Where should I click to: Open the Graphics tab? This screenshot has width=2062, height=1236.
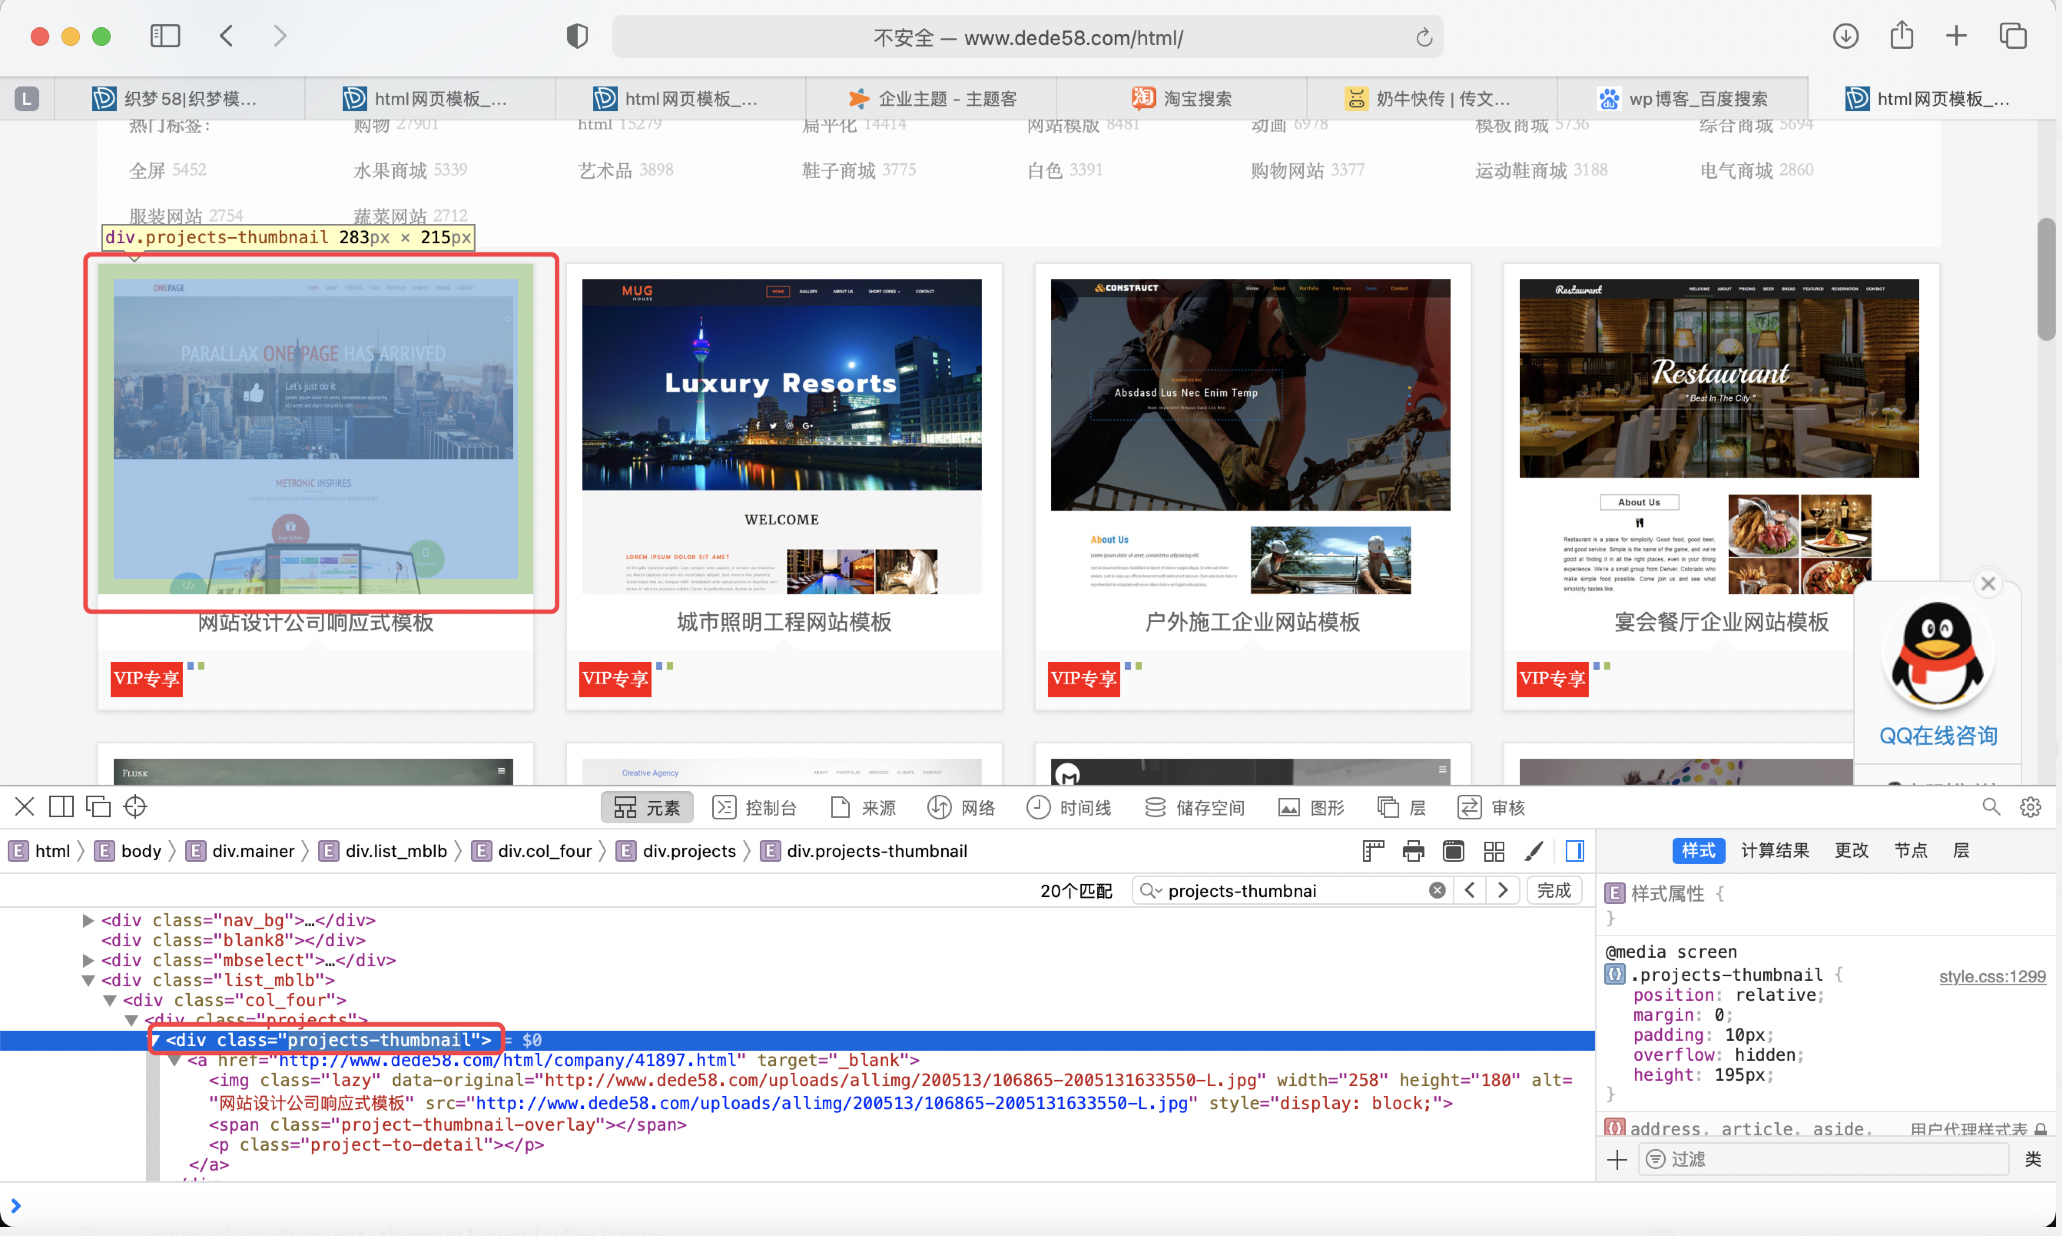tap(1311, 808)
